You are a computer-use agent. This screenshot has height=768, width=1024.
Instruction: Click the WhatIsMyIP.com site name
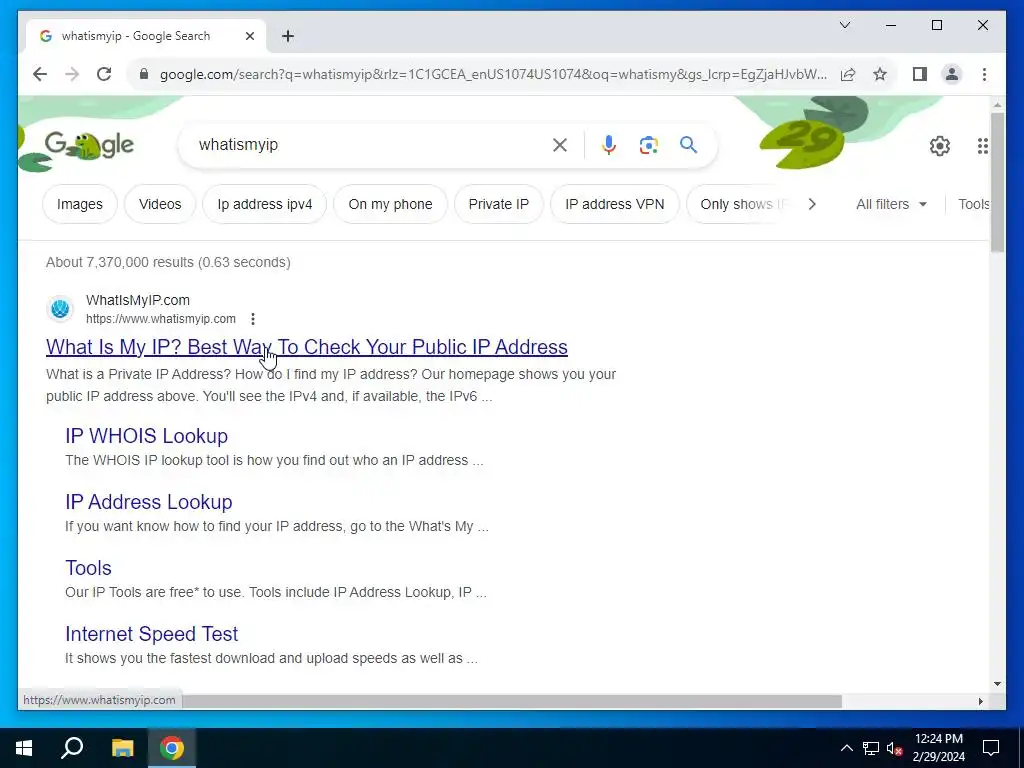click(138, 300)
